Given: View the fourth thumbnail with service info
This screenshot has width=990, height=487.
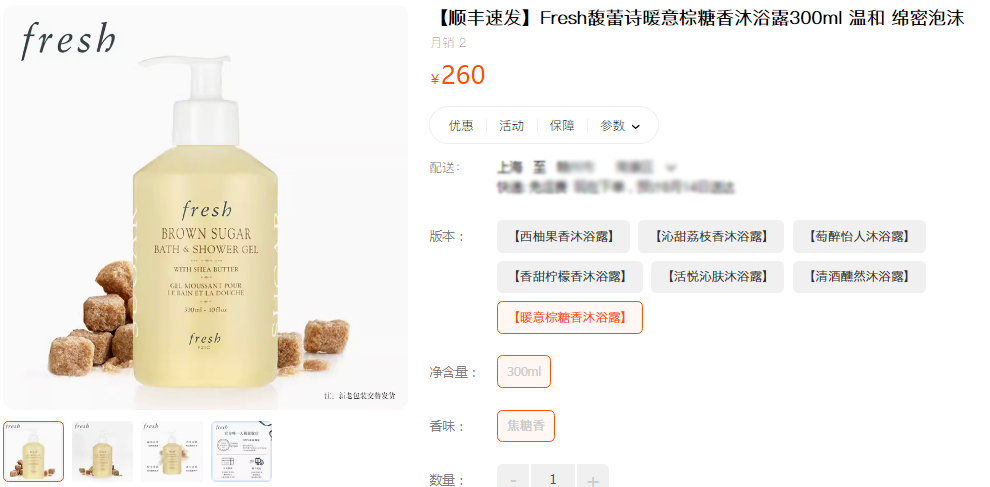Looking at the screenshot, I should pyautogui.click(x=241, y=451).
